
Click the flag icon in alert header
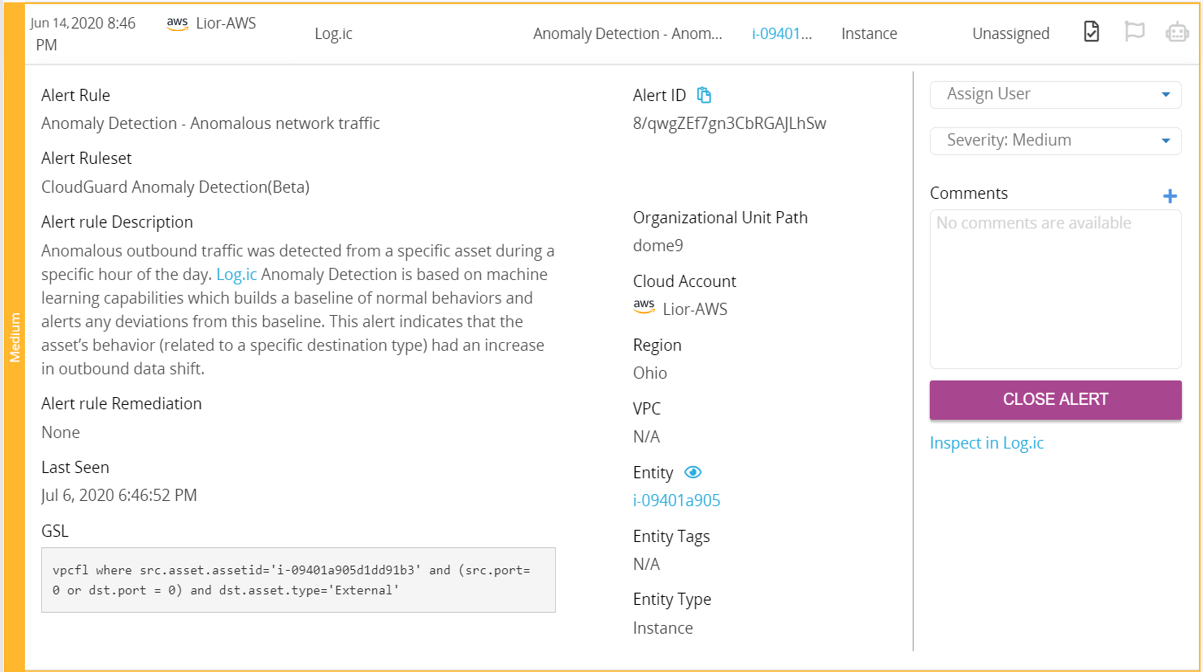tap(1134, 32)
